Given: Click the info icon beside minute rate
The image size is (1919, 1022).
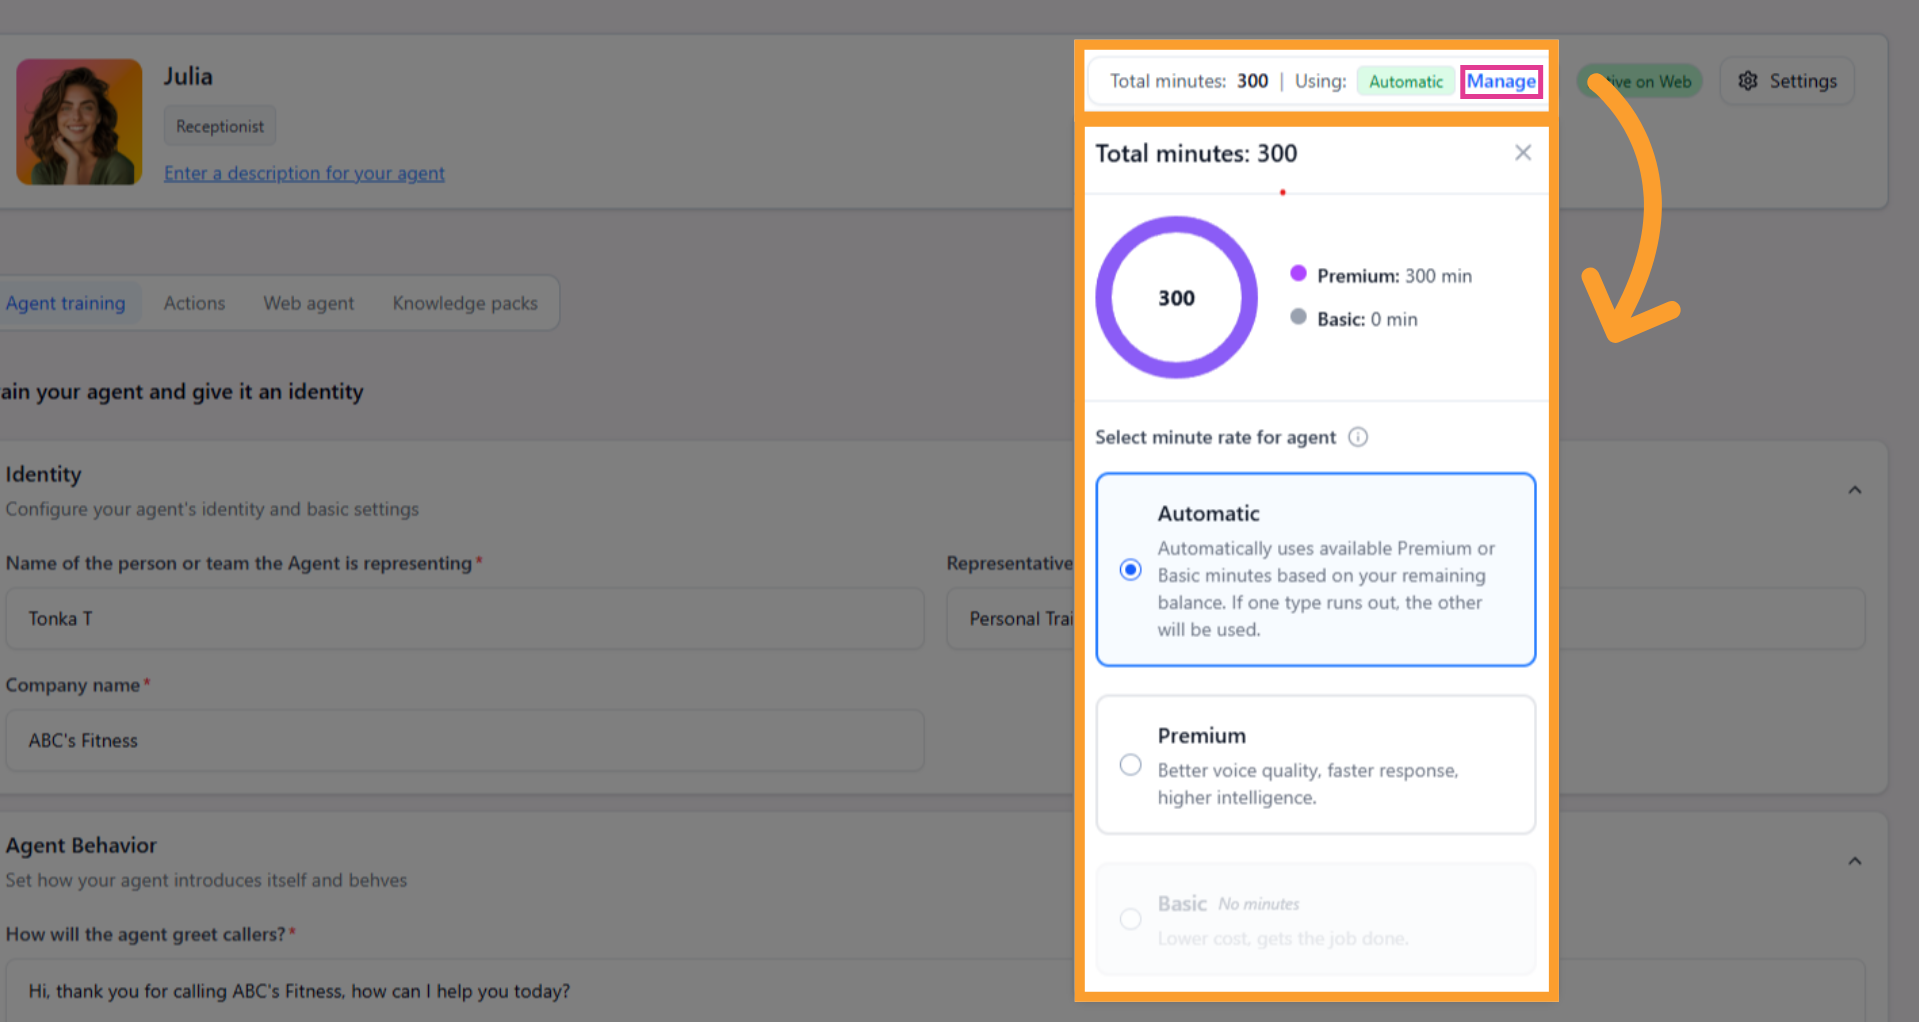Looking at the screenshot, I should (1358, 437).
